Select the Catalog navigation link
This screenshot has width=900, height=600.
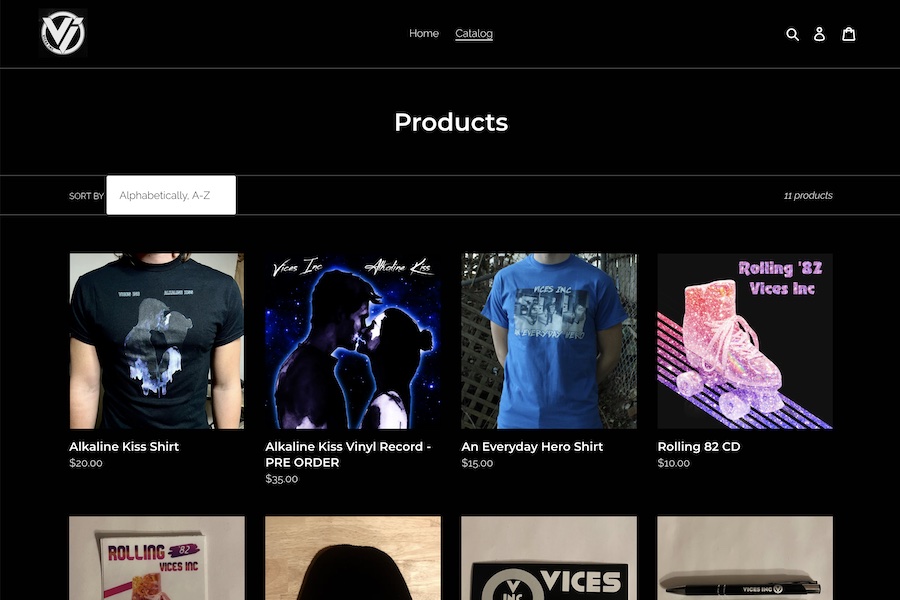pyautogui.click(x=473, y=33)
